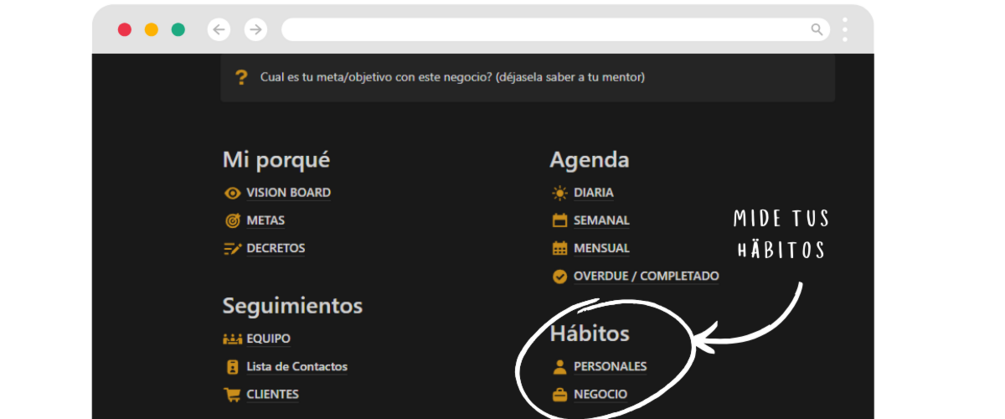Click the contact-card icon beside Lista de Contactos

tap(233, 367)
